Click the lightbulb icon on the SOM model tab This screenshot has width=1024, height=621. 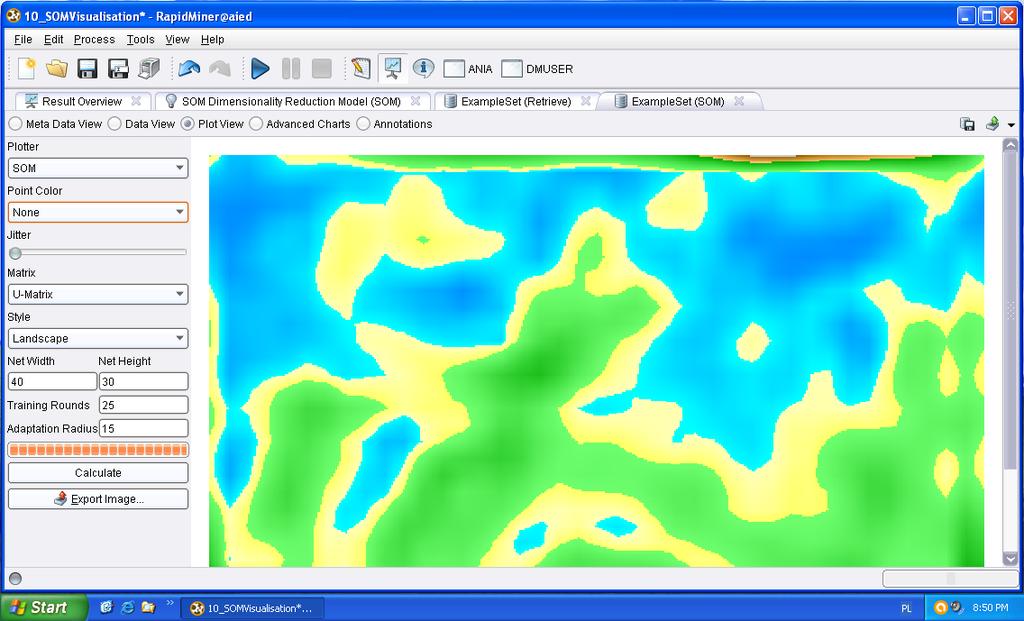pos(171,101)
